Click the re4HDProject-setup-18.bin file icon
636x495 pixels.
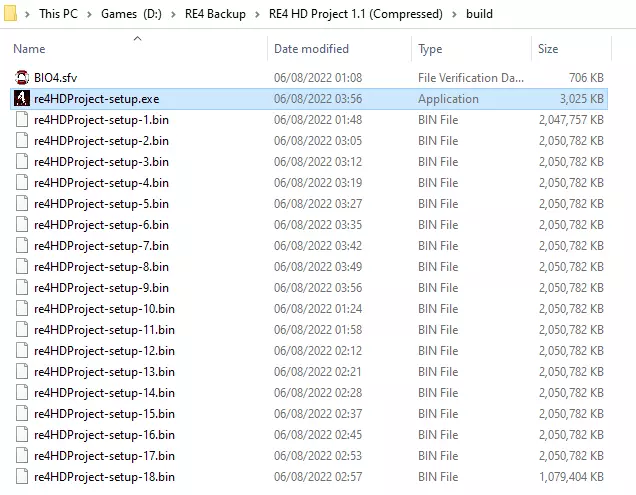[x=22, y=477]
